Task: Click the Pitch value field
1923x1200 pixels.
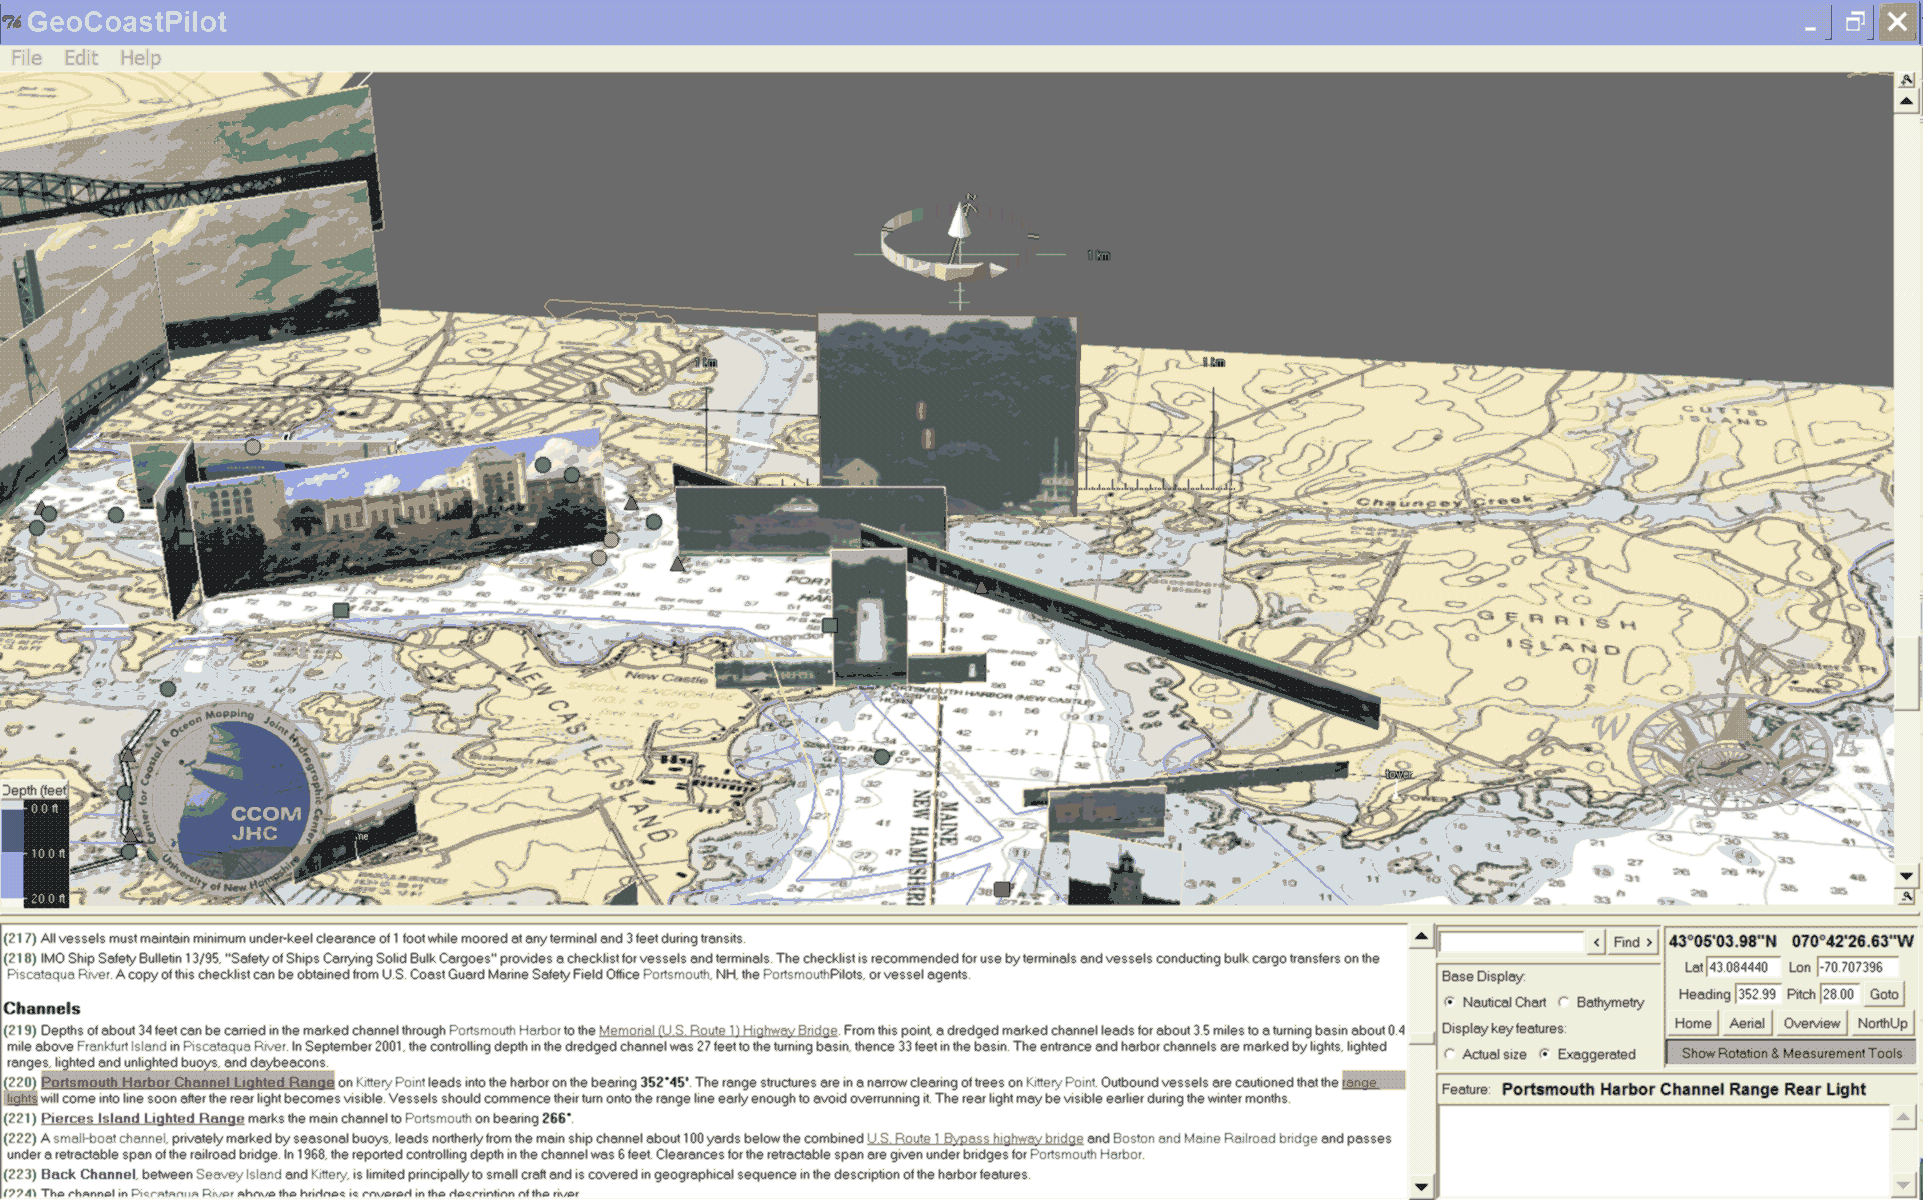Action: point(1838,994)
